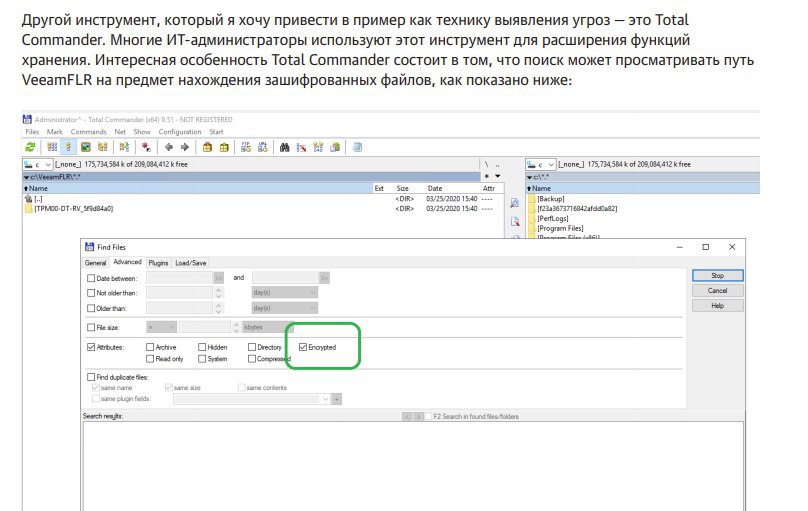Click the left panel parent '..' button

(497, 164)
